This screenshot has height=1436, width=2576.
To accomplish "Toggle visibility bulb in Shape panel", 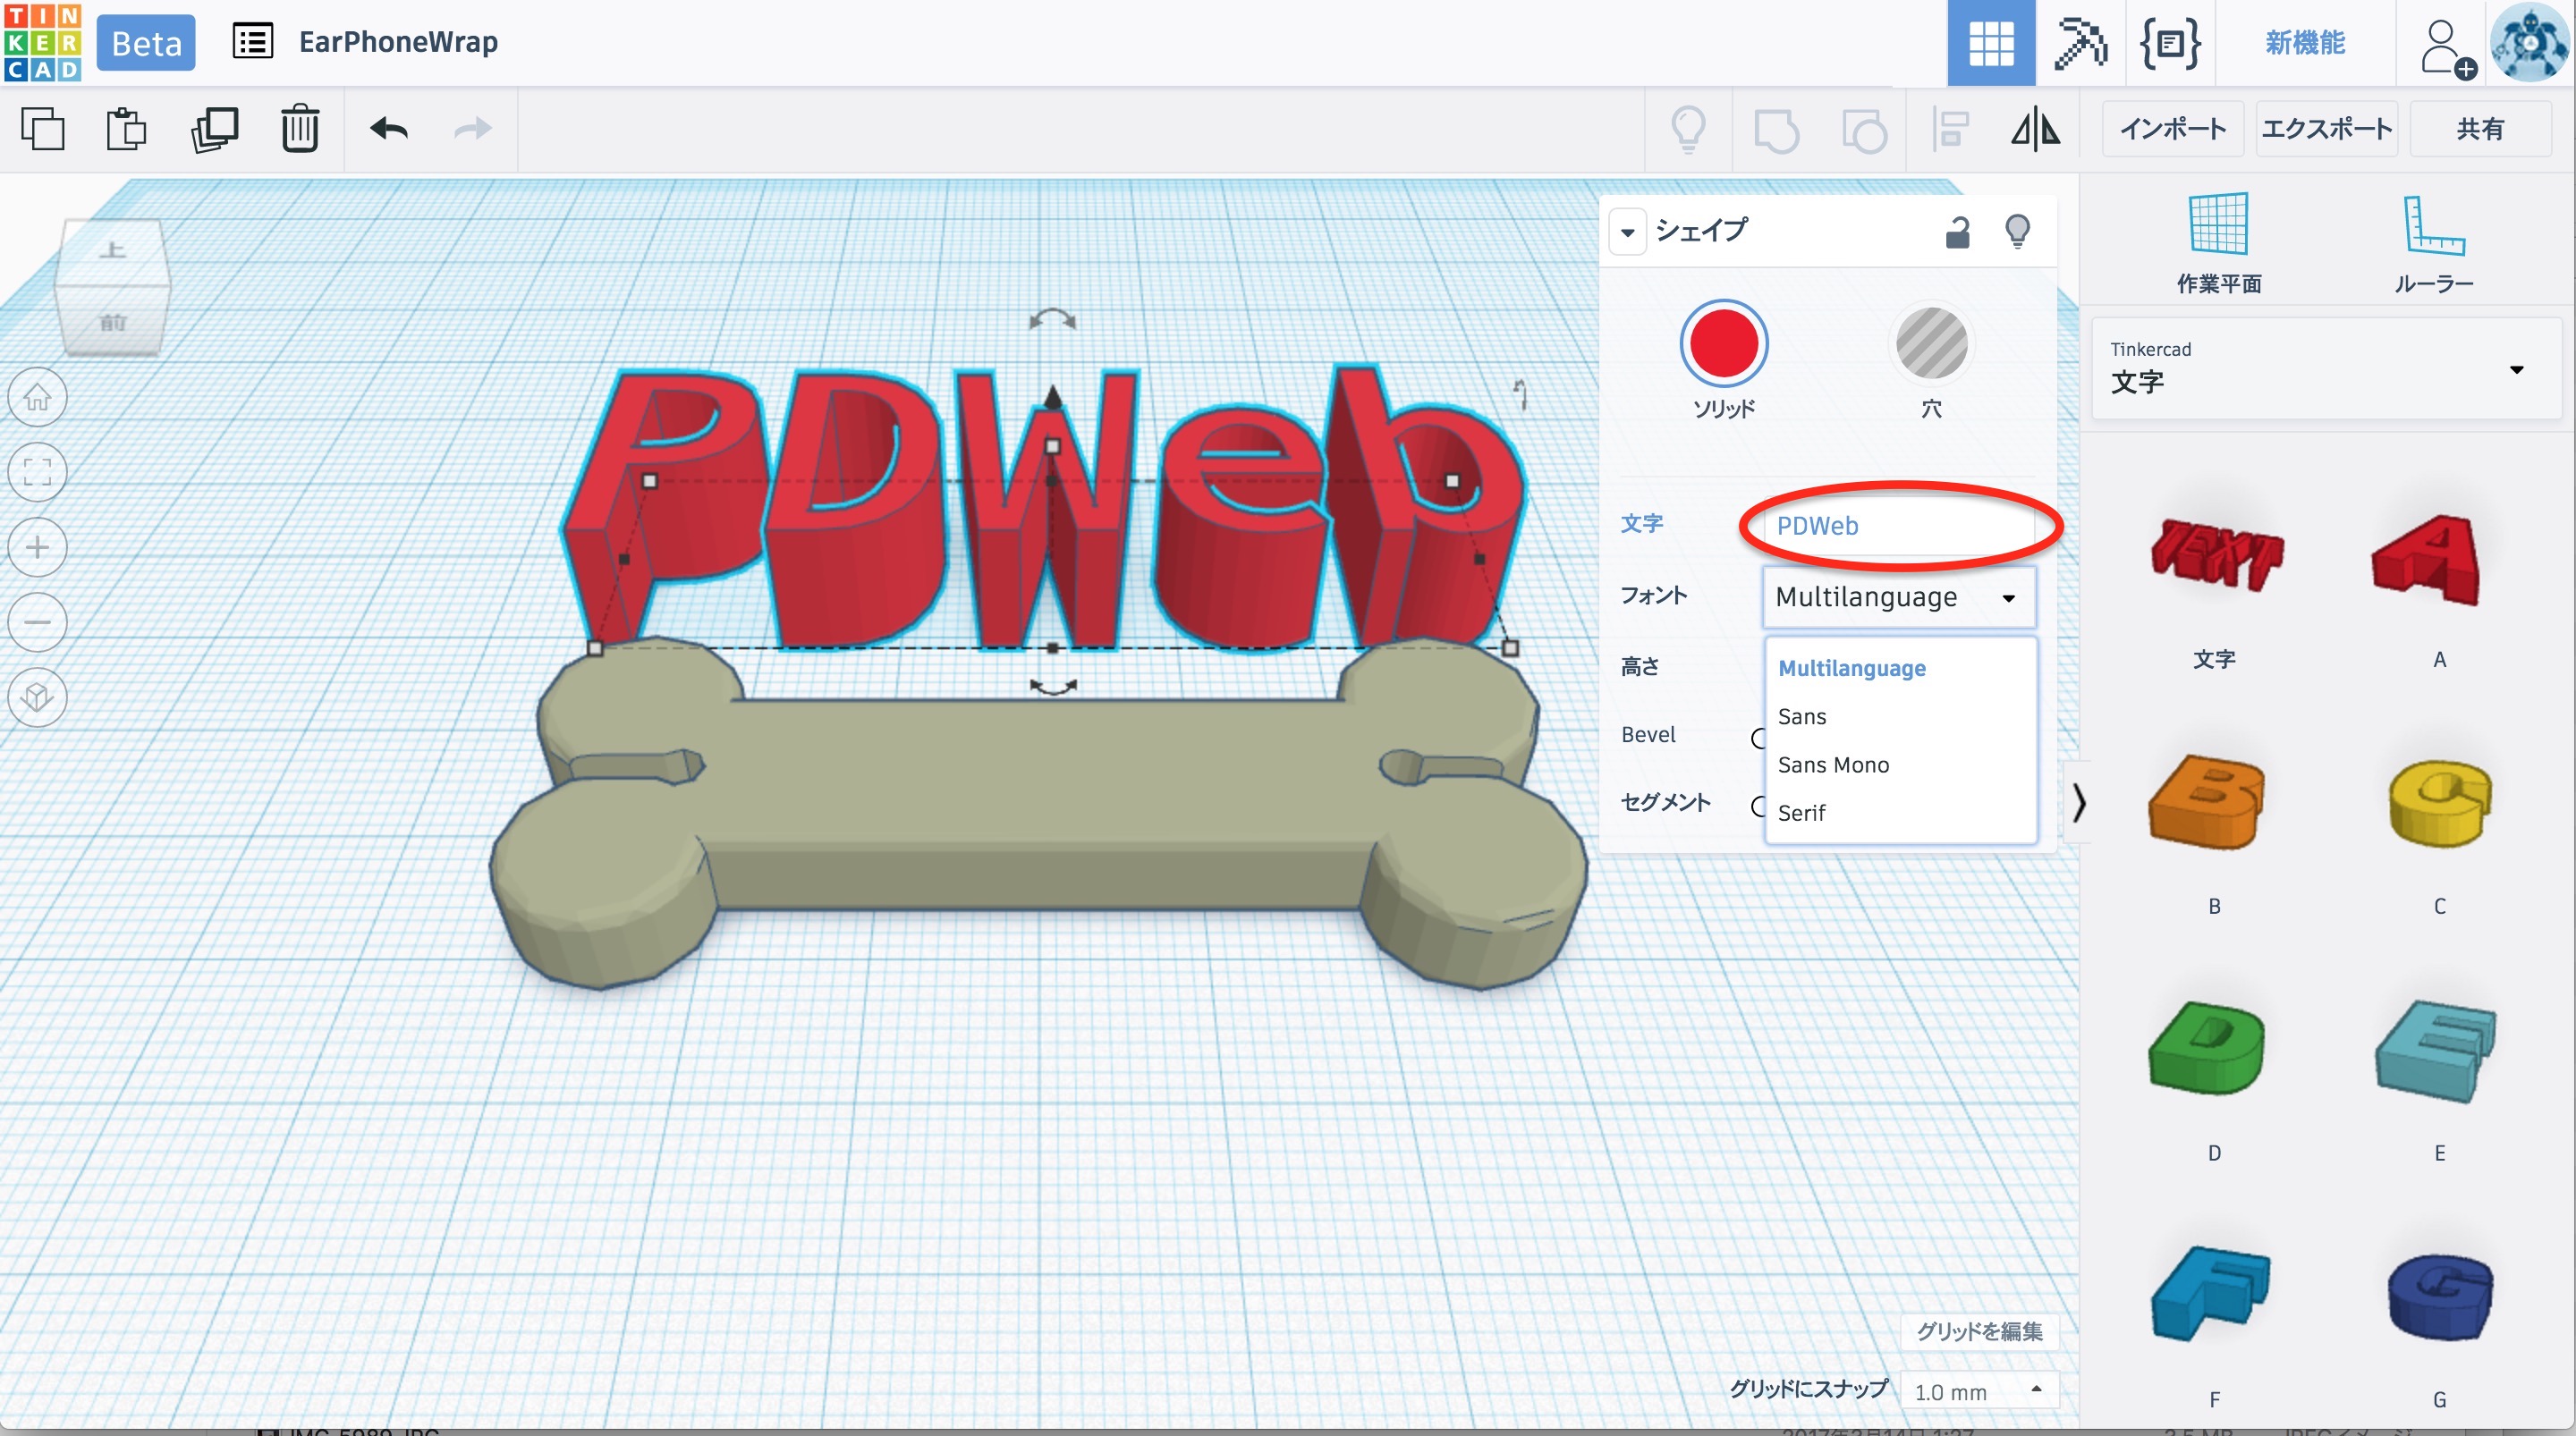I will pos(2017,232).
